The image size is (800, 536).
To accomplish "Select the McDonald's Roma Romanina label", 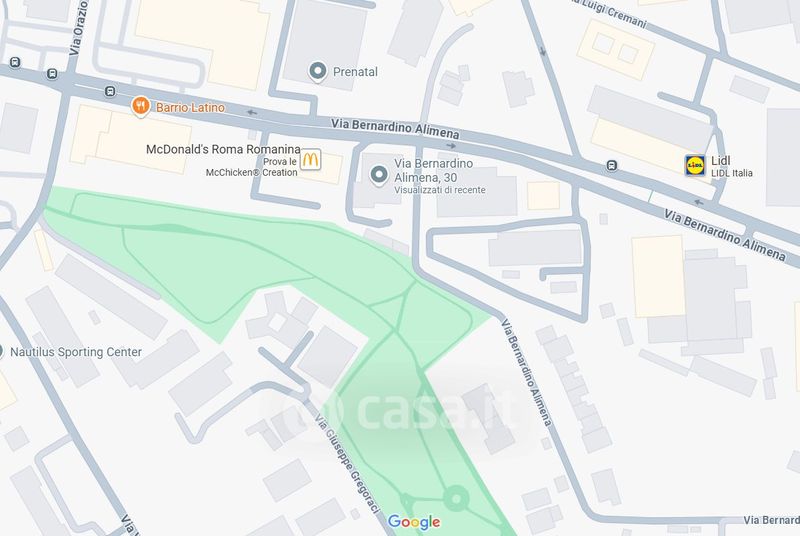I will [223, 149].
